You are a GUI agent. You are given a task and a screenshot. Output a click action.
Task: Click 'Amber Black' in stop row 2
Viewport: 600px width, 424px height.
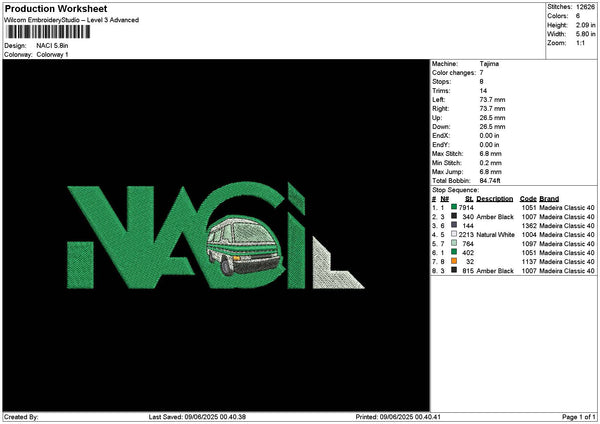click(495, 217)
